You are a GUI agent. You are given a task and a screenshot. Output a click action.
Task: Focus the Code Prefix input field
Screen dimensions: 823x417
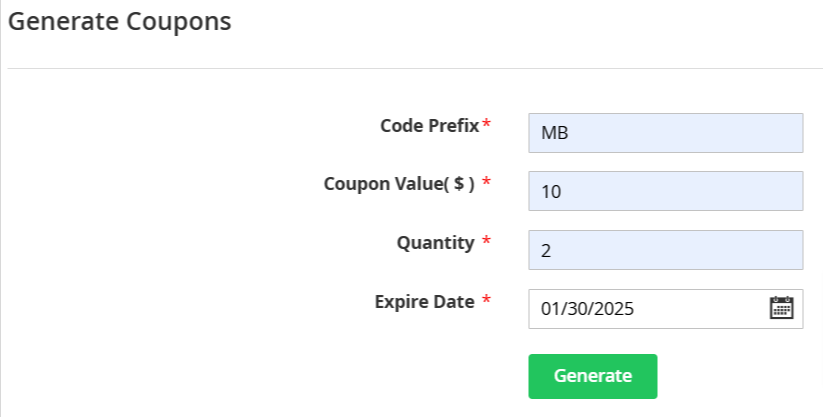coord(666,133)
